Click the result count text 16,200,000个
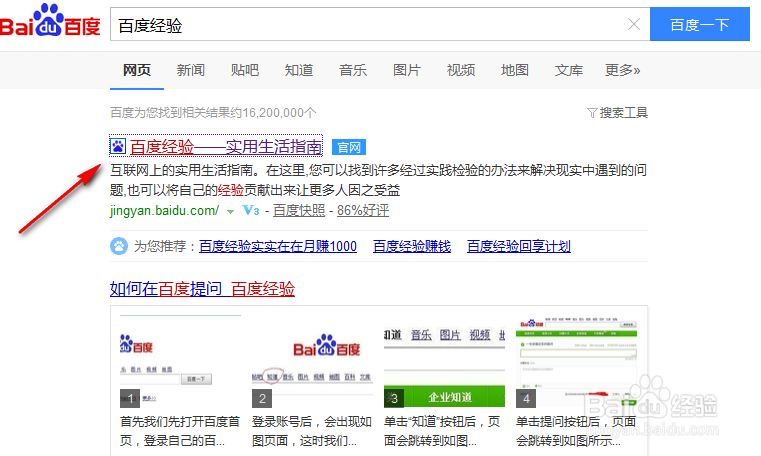The width and height of the screenshot is (761, 456). 280,113
